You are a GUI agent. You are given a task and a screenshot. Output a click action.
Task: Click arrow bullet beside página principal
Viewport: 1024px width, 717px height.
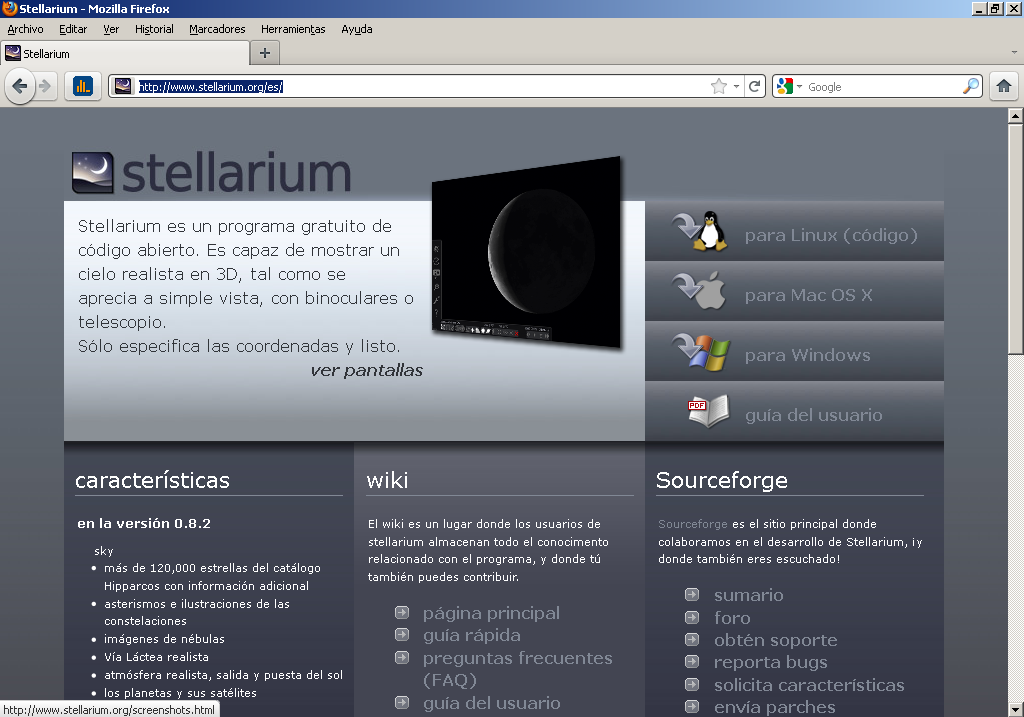point(402,613)
